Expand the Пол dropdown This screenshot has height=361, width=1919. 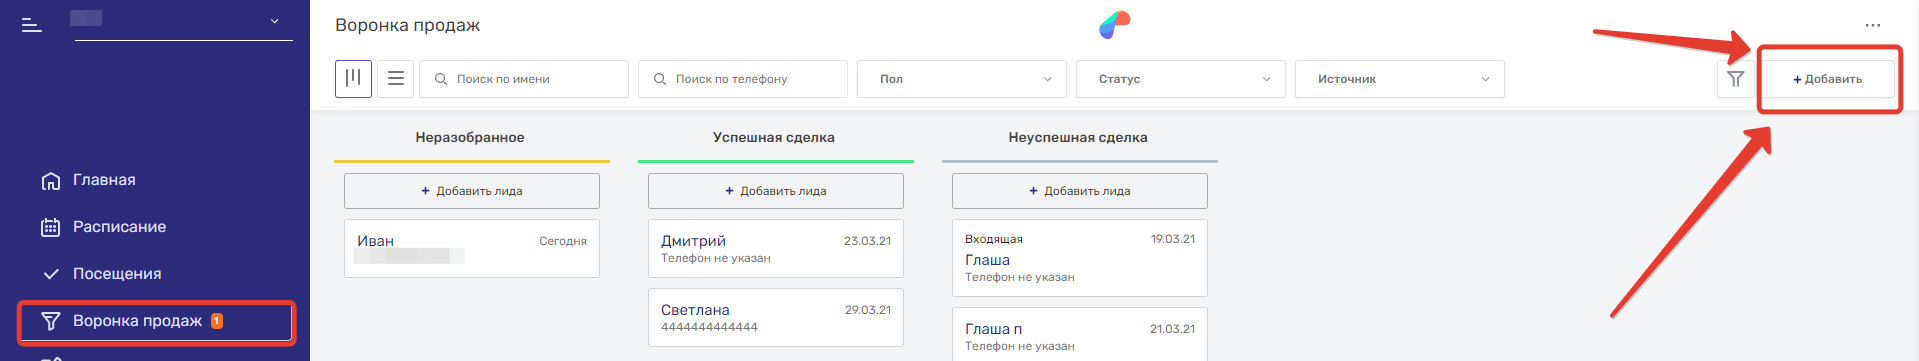(x=962, y=79)
